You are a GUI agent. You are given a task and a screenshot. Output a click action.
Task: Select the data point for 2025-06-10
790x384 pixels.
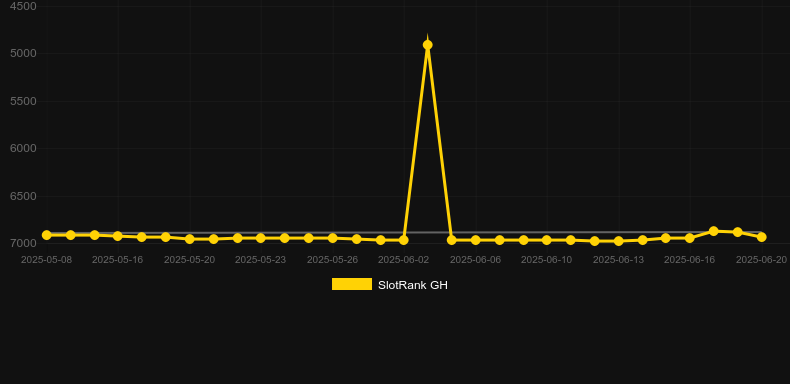547,240
